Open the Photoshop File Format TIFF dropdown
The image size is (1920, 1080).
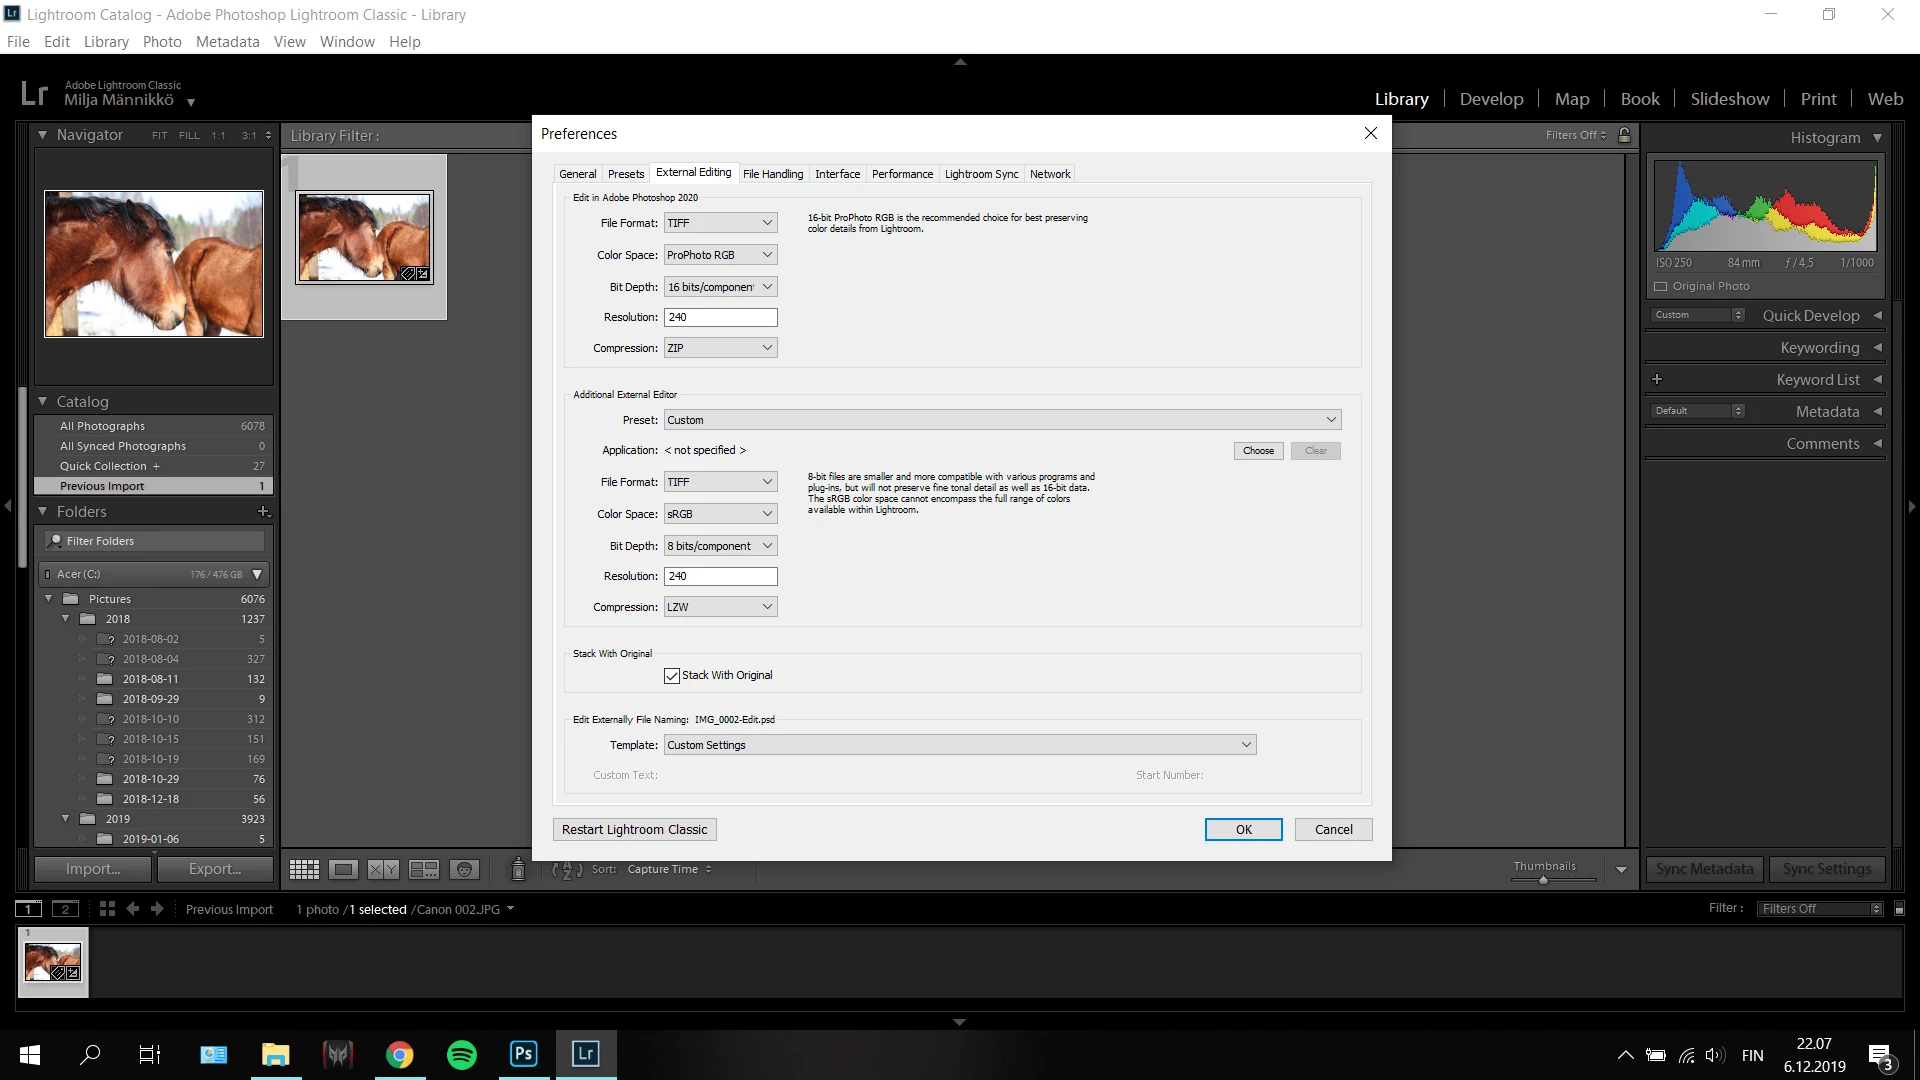720,223
